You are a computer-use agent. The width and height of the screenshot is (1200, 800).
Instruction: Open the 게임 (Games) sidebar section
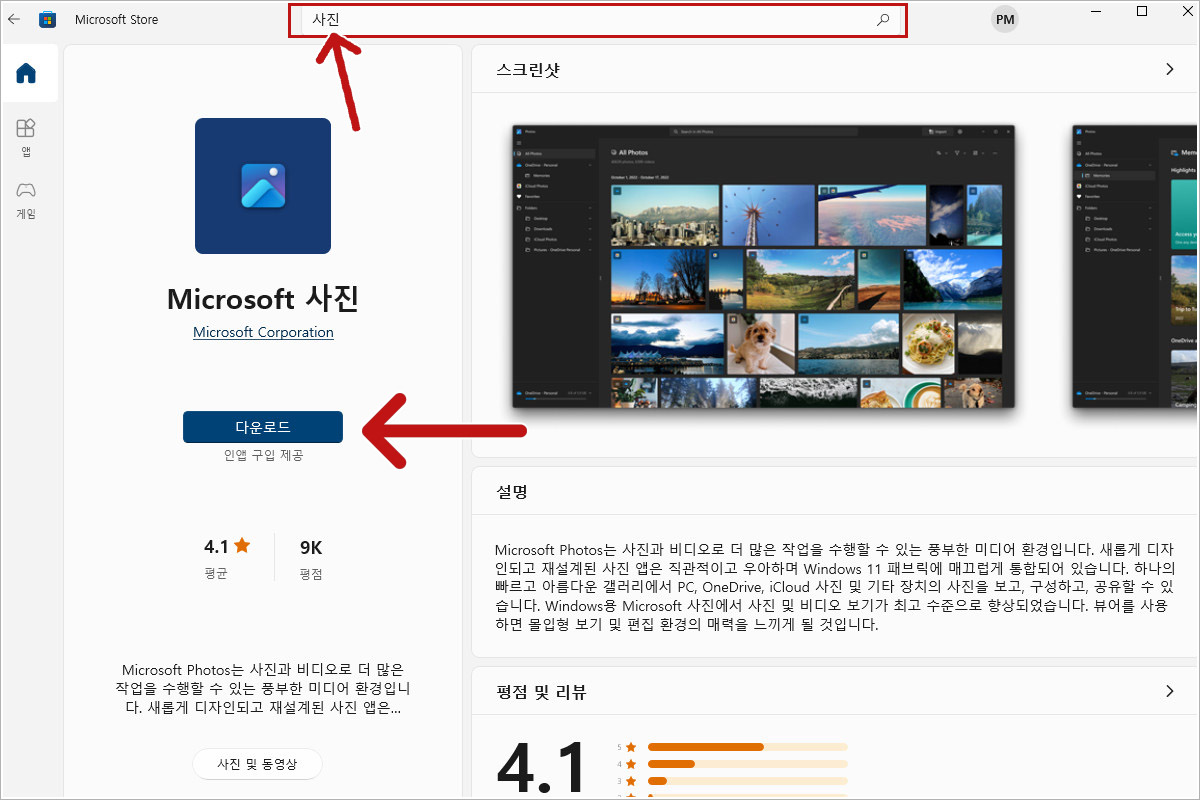click(27, 200)
